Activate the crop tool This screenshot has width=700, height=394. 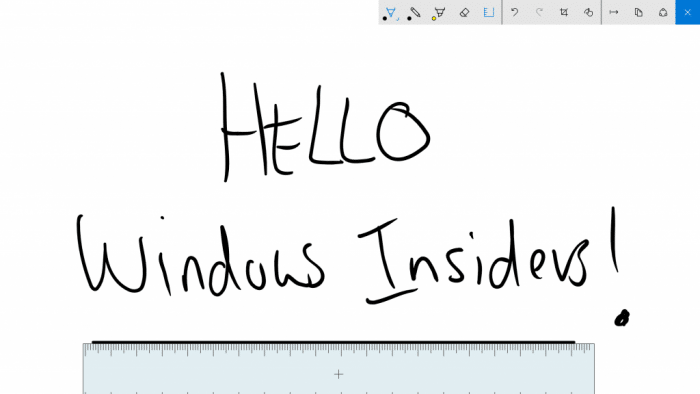tap(564, 12)
